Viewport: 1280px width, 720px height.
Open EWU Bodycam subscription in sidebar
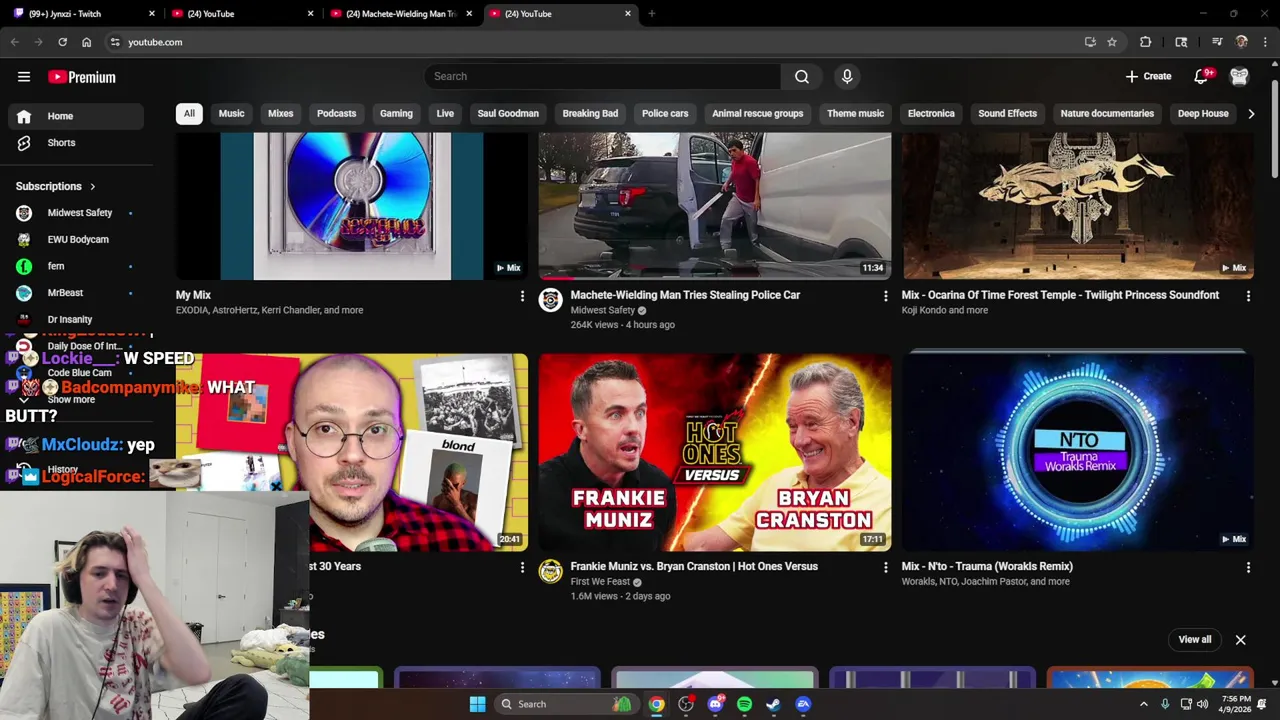coord(76,240)
